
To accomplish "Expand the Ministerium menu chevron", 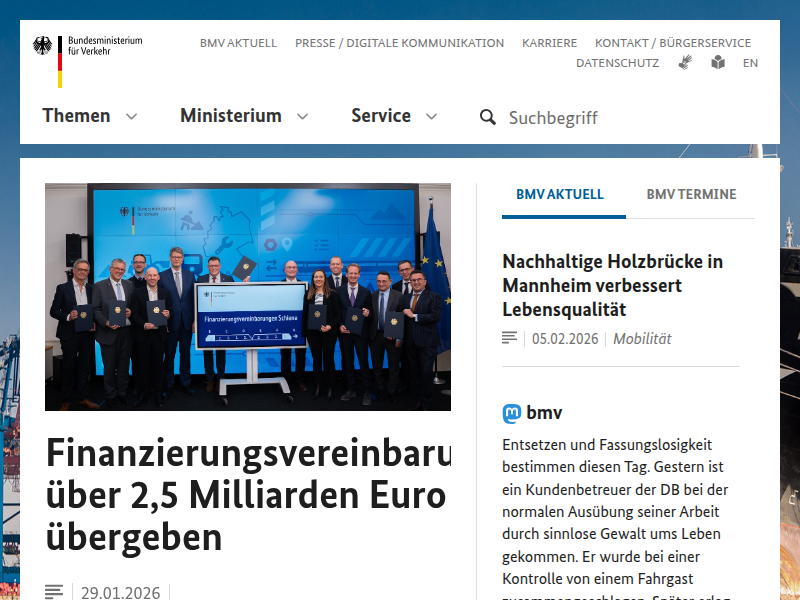I will coord(302,116).
